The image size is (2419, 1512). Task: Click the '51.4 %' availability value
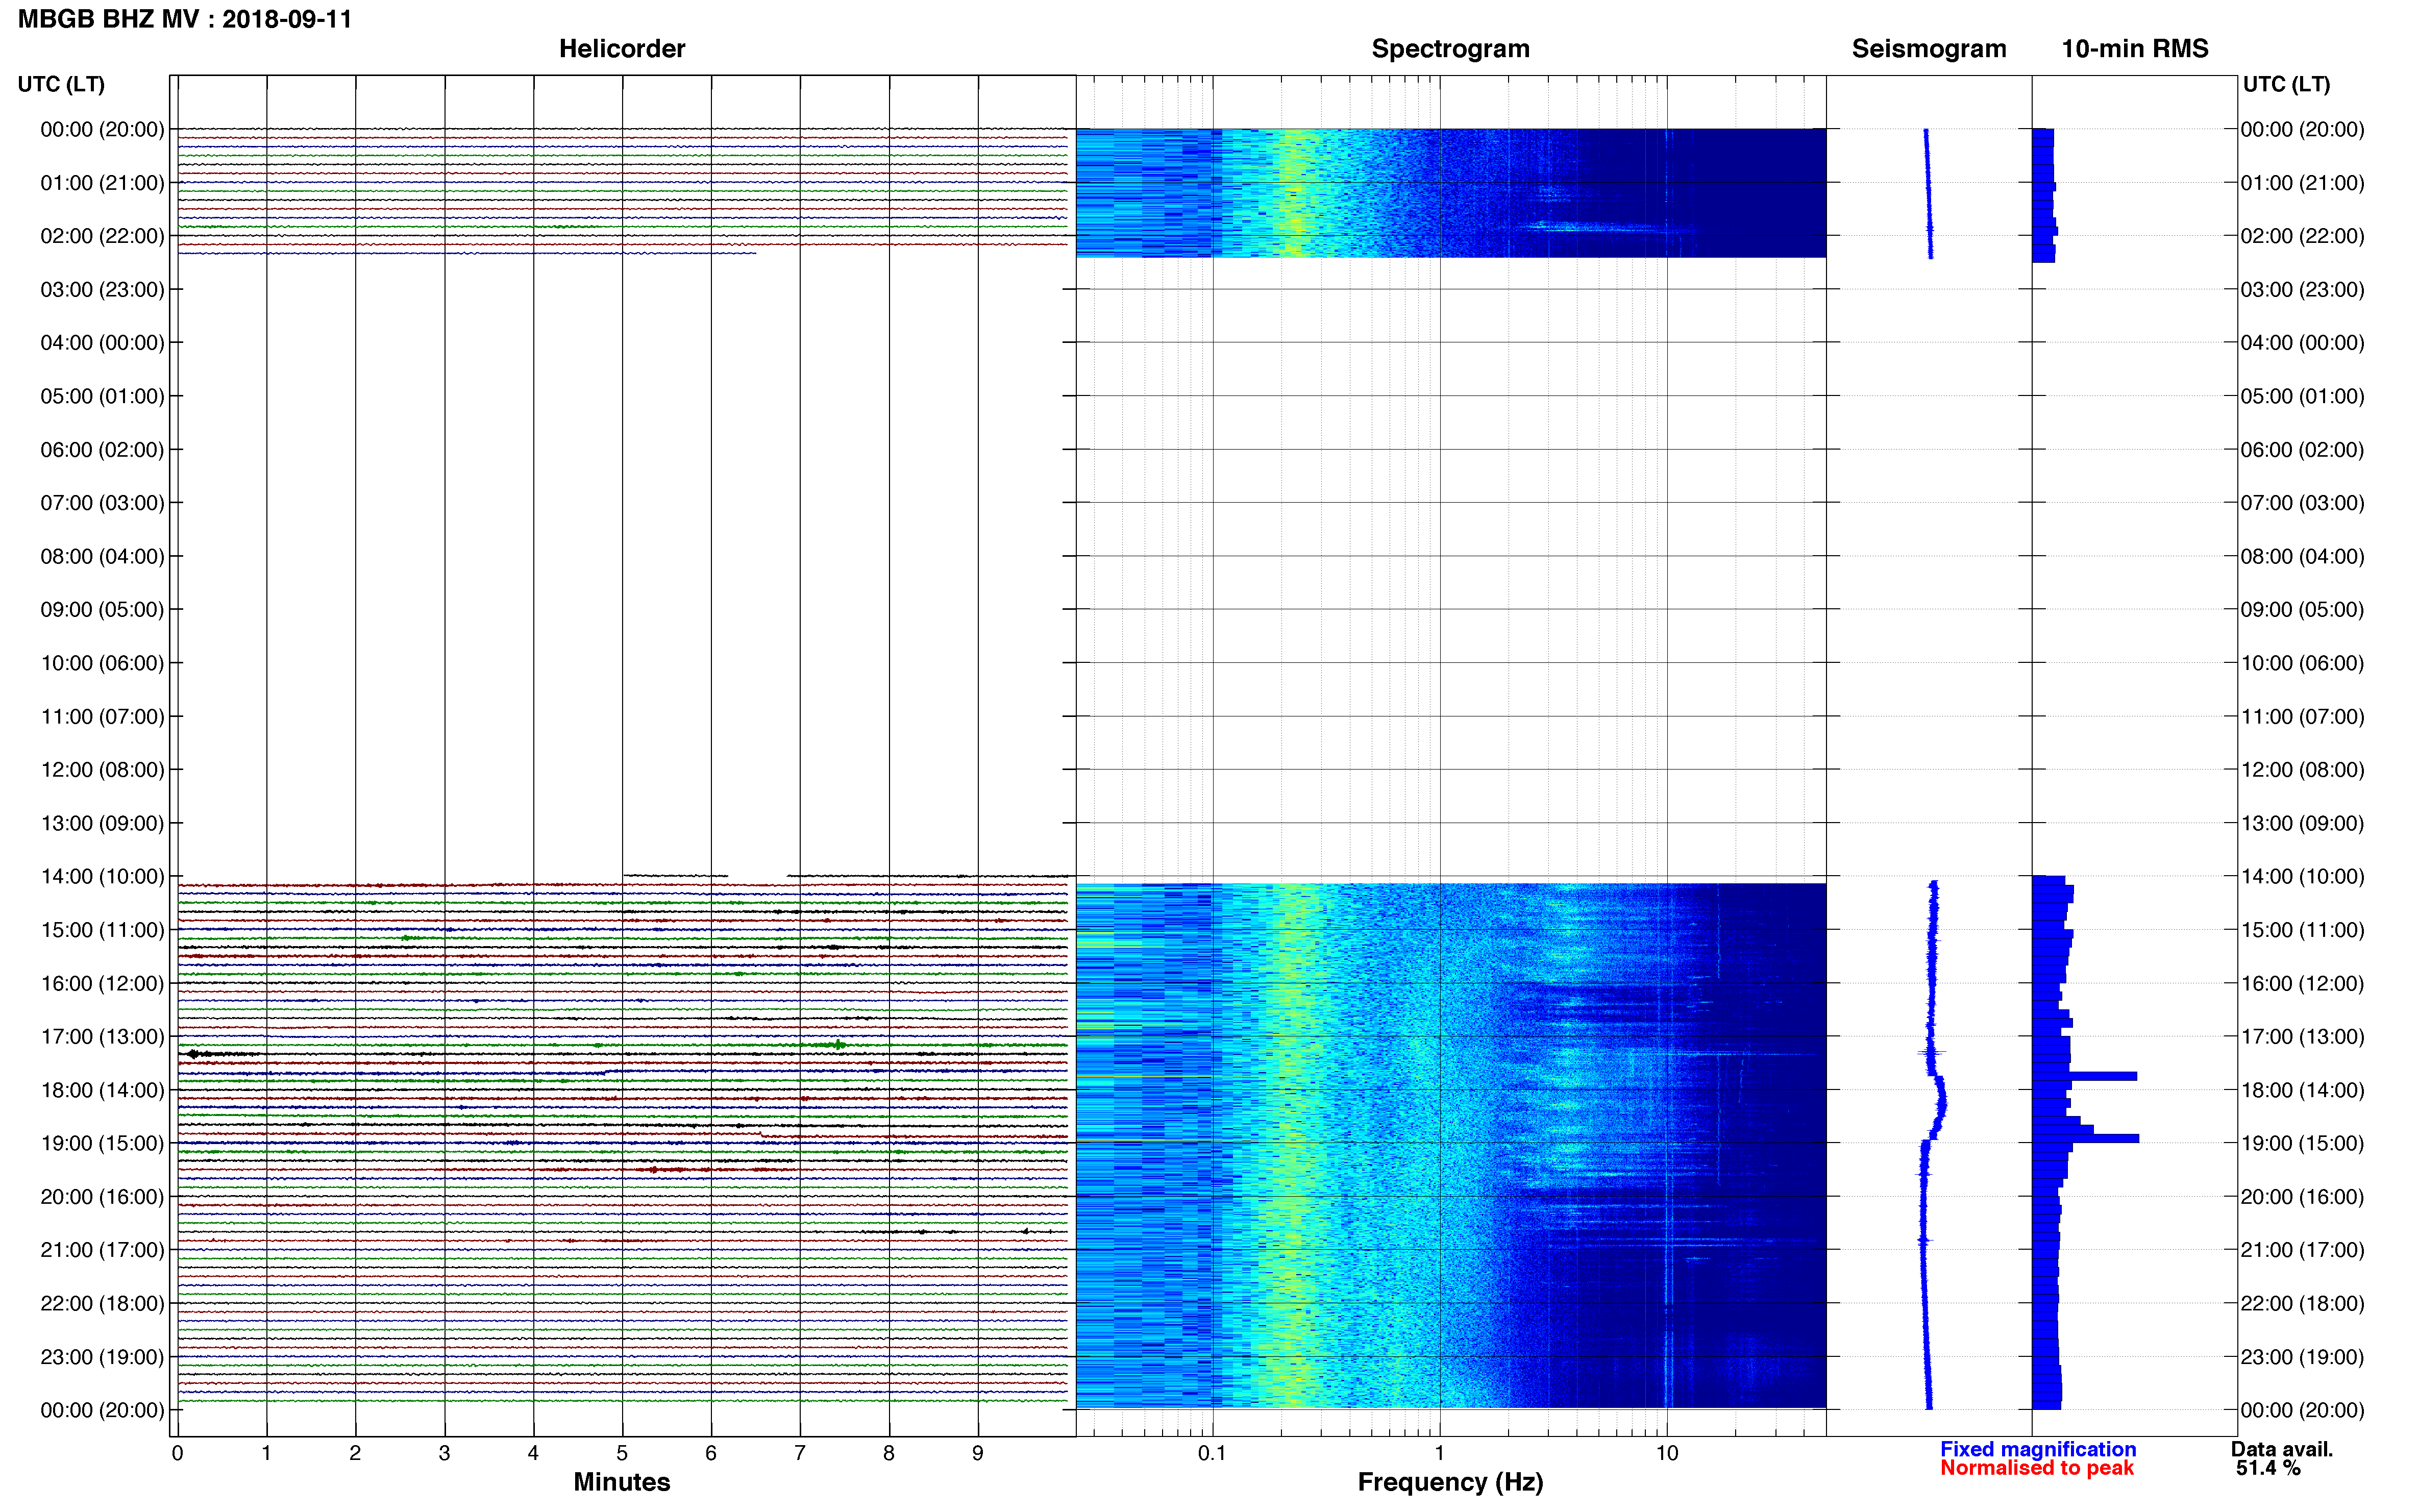2269,1468
